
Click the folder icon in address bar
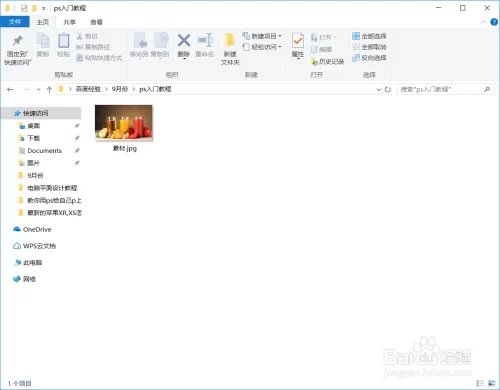[61, 89]
